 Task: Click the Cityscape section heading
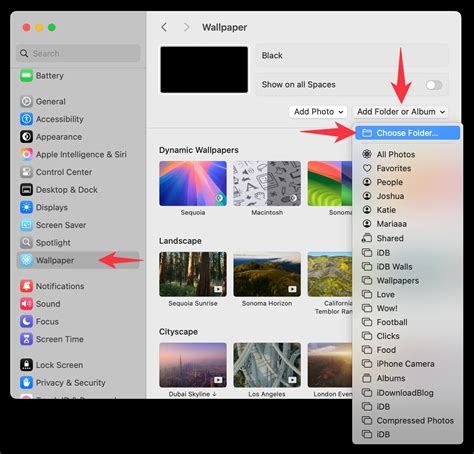(x=178, y=332)
